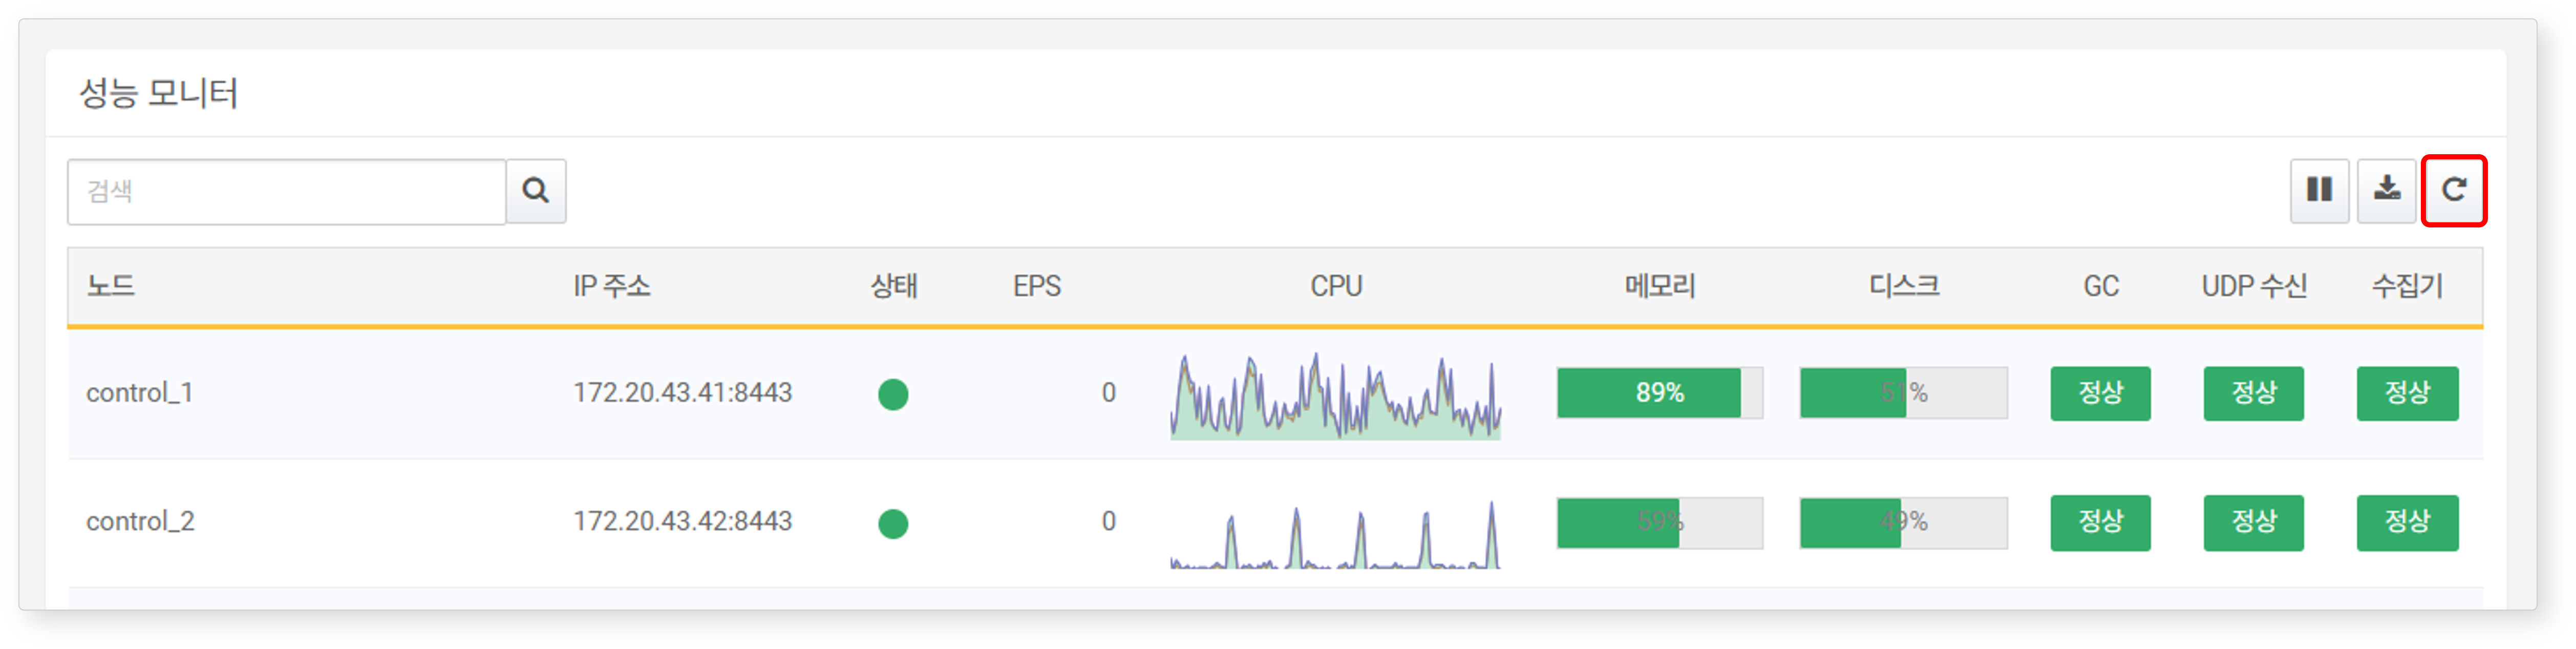
Task: Select the control_2 node name
Action: (x=140, y=522)
